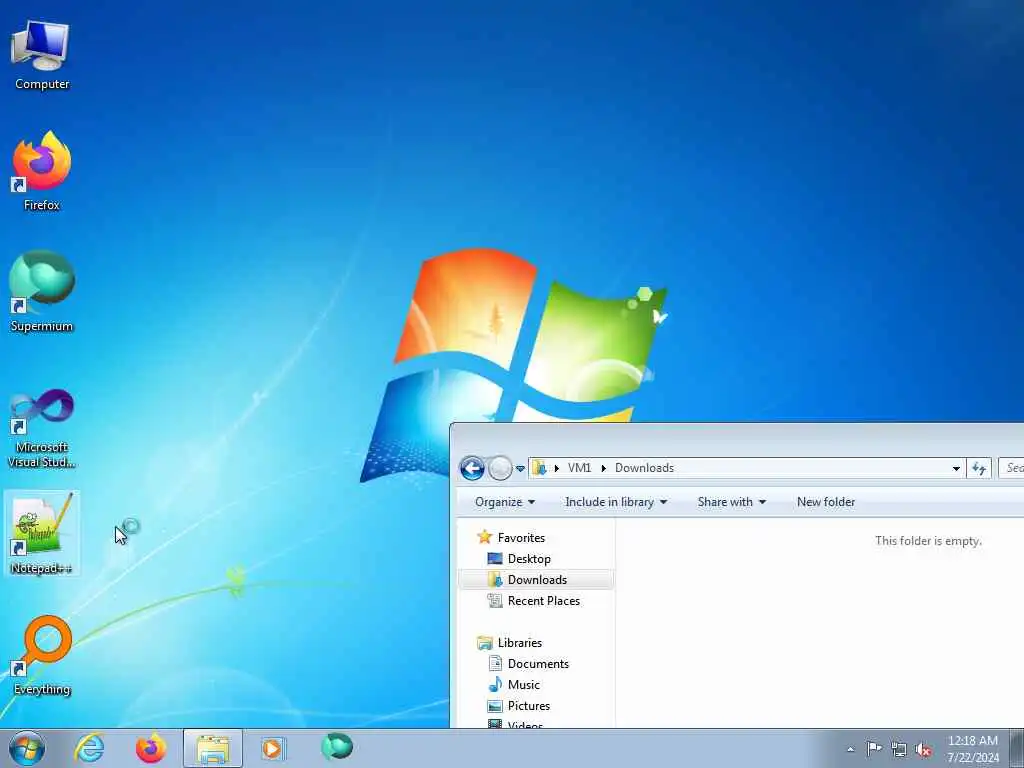Go back in the Explorer window
The image size is (1024, 768).
pos(472,468)
